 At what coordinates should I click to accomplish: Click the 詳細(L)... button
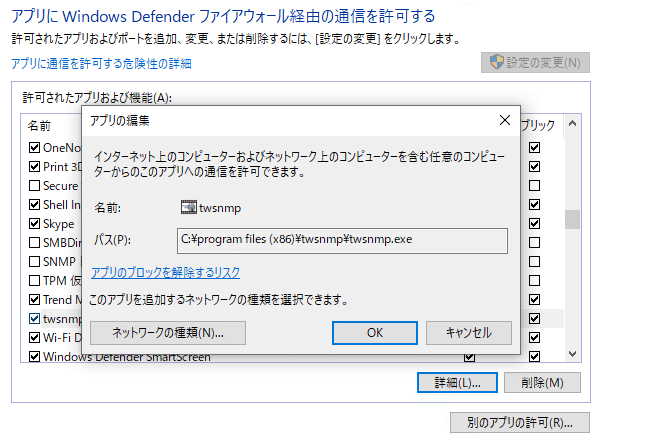pos(457,382)
